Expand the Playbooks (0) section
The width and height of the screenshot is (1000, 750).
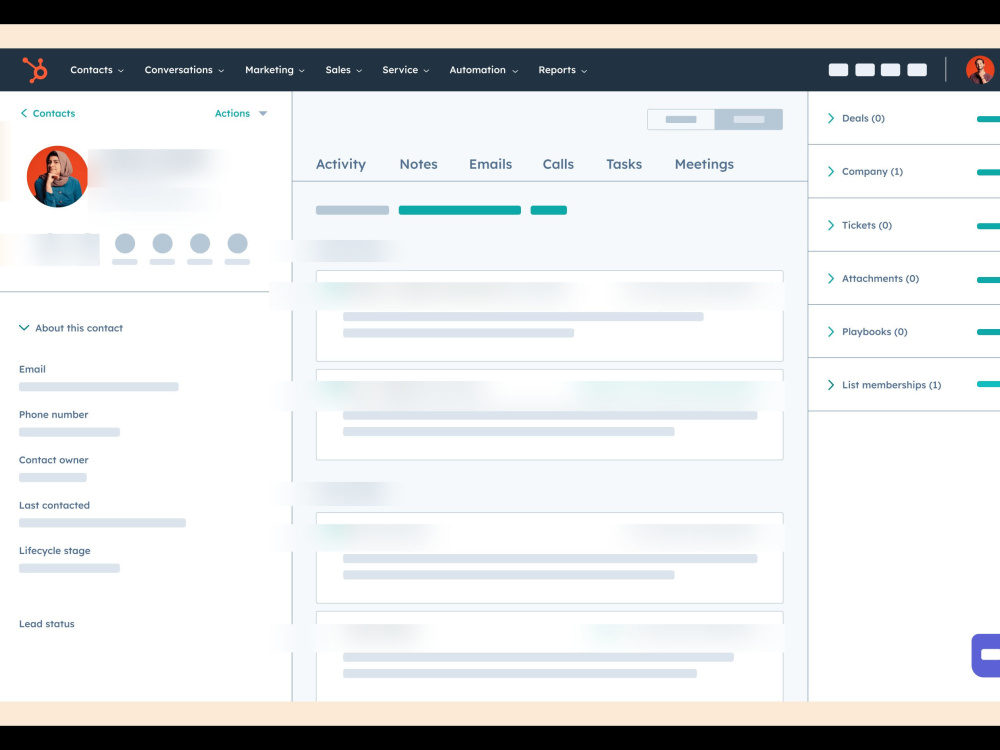867,332
